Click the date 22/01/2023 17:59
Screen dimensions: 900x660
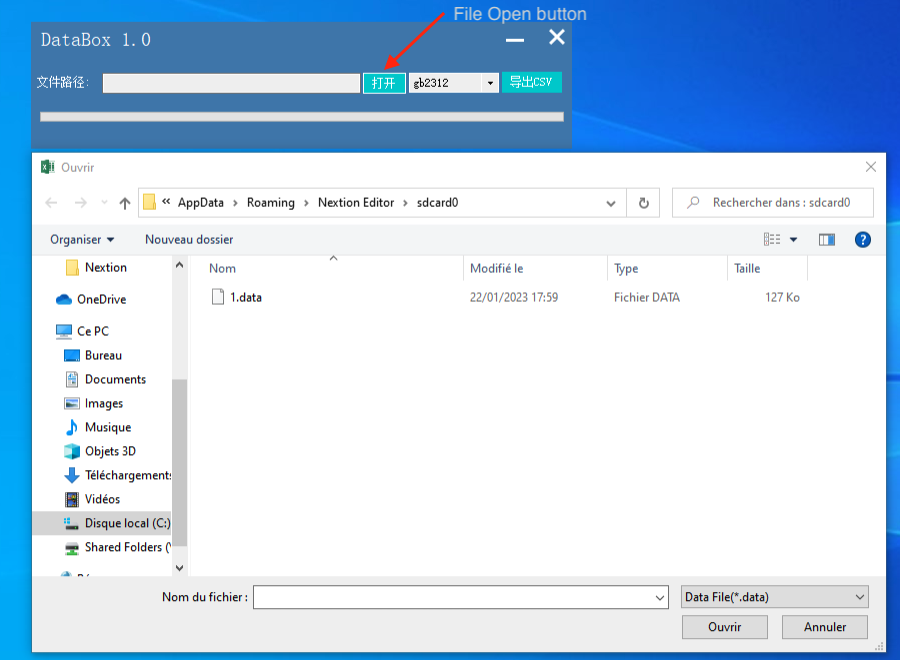click(x=514, y=297)
